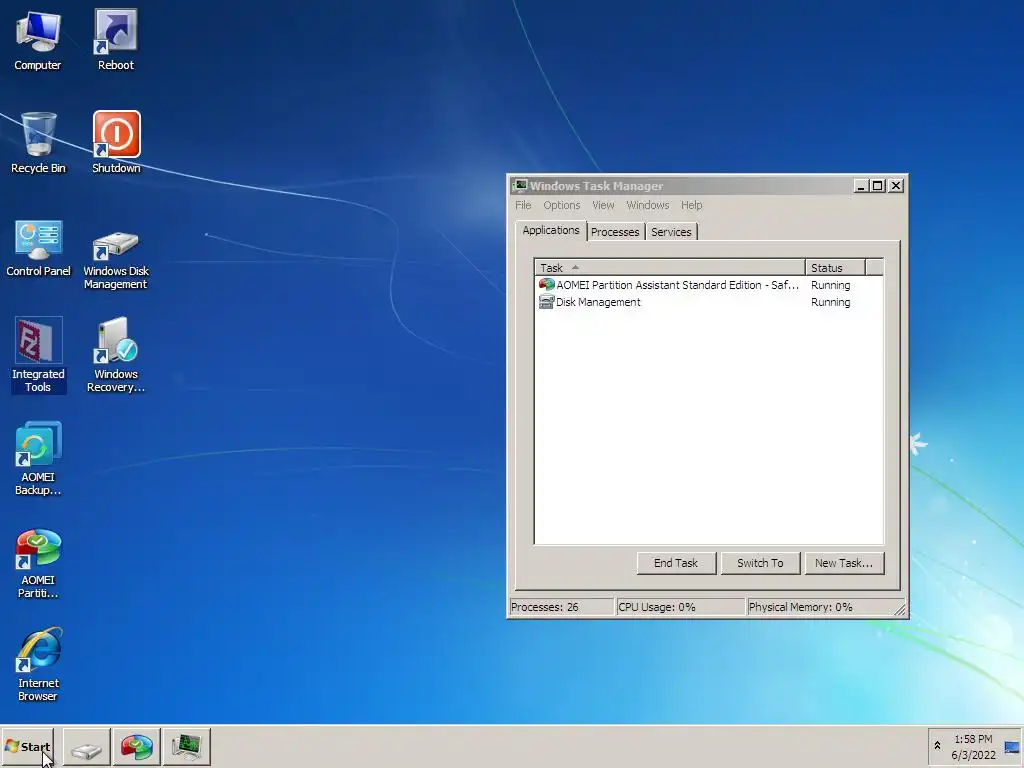Select the AOMEI Partition Assistant desktop icon
The image size is (1024, 768).
38,563
